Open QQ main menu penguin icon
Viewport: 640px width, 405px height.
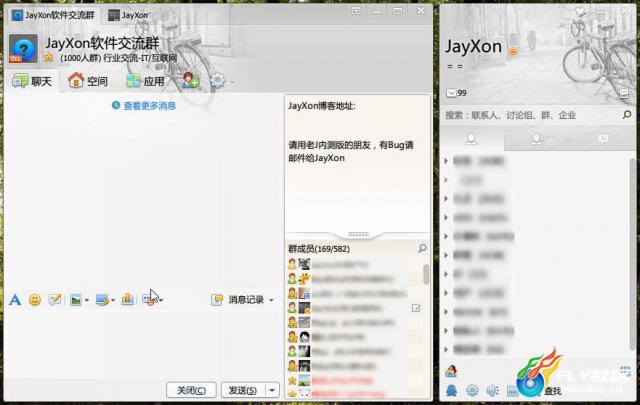click(x=451, y=391)
